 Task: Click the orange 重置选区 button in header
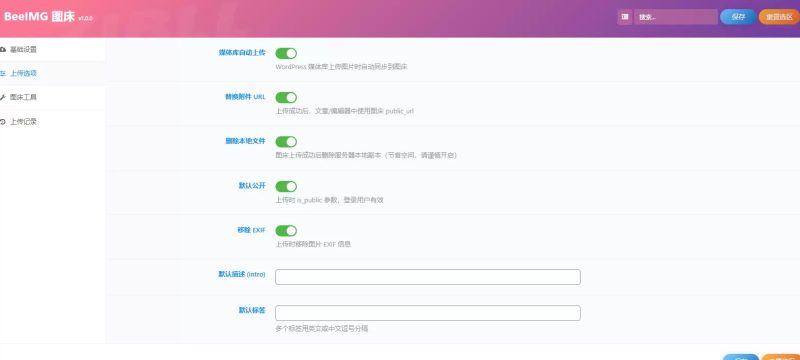[x=779, y=17]
